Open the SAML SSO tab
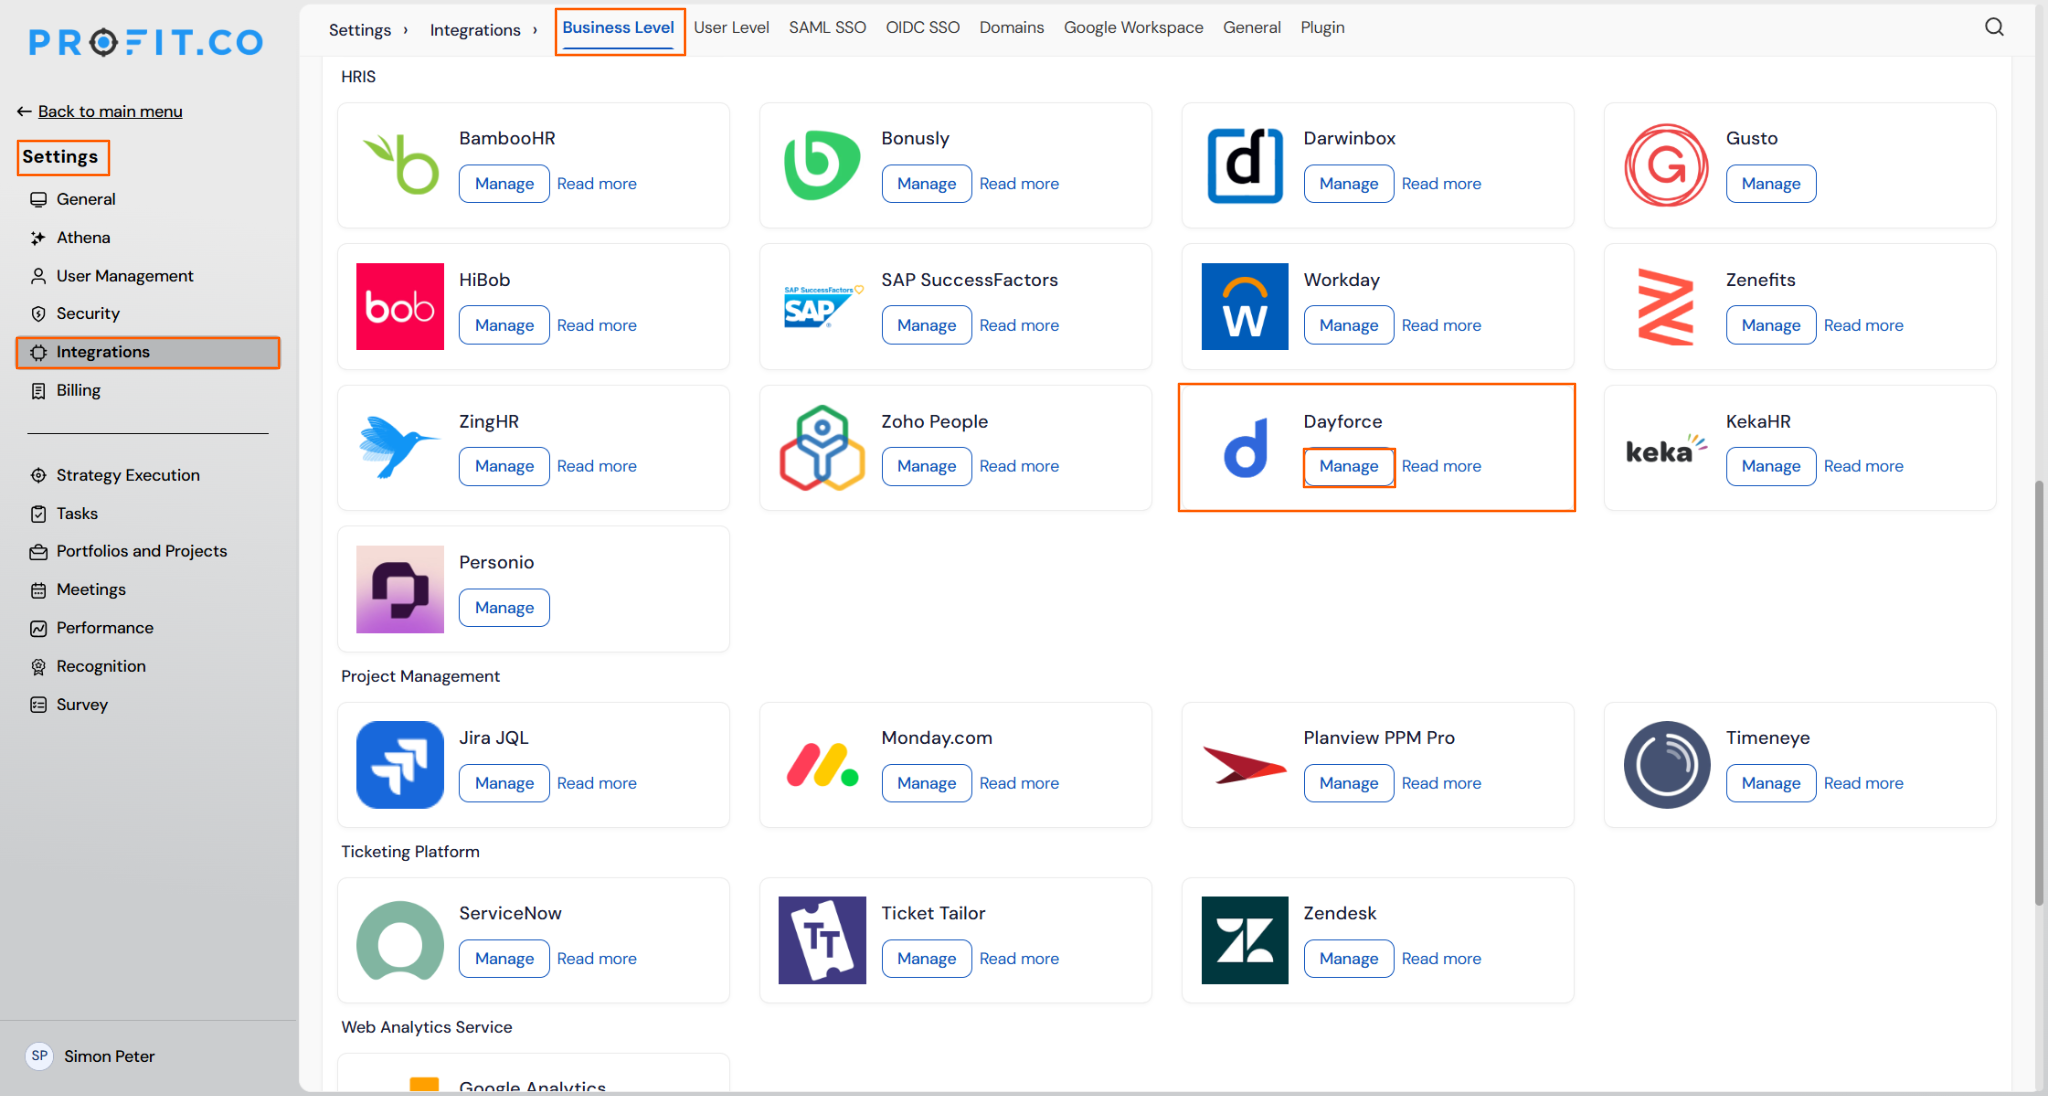Image resolution: width=2048 pixels, height=1096 pixels. point(827,27)
